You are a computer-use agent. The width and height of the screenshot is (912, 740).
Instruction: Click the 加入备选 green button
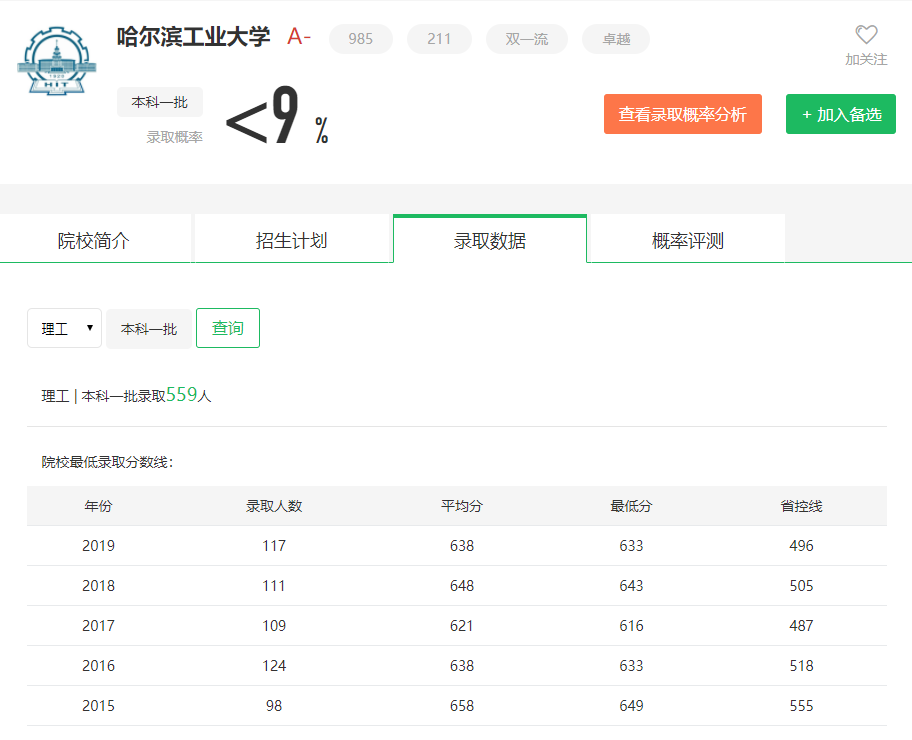coord(840,114)
